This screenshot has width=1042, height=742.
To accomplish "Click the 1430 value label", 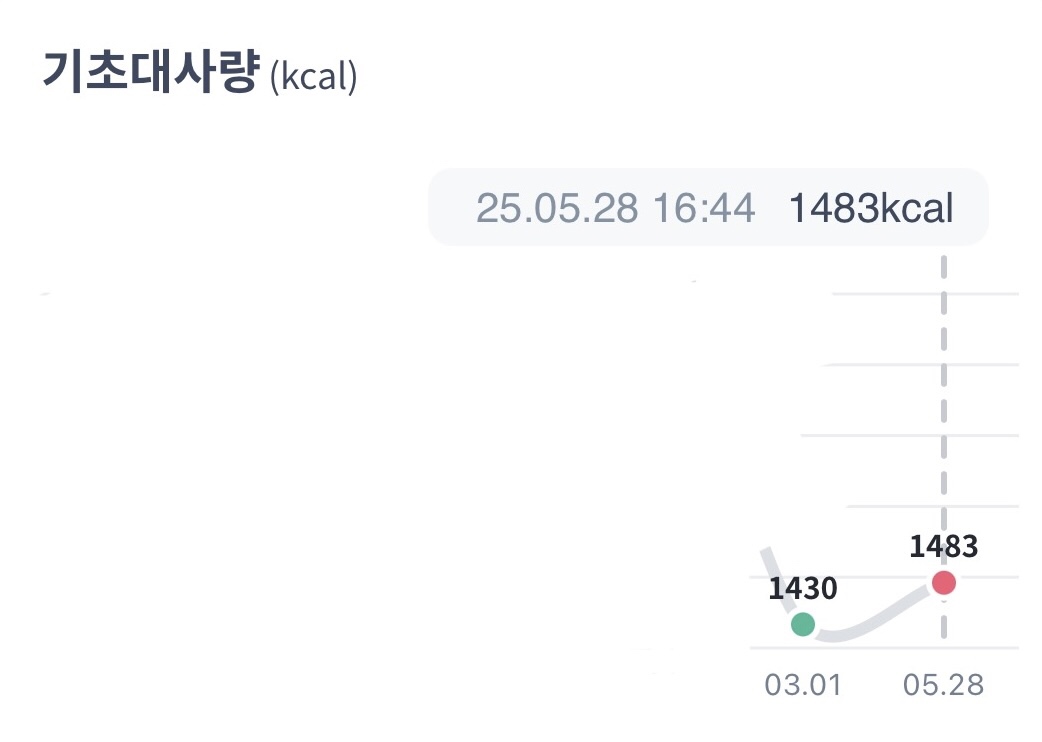I will 802,589.
